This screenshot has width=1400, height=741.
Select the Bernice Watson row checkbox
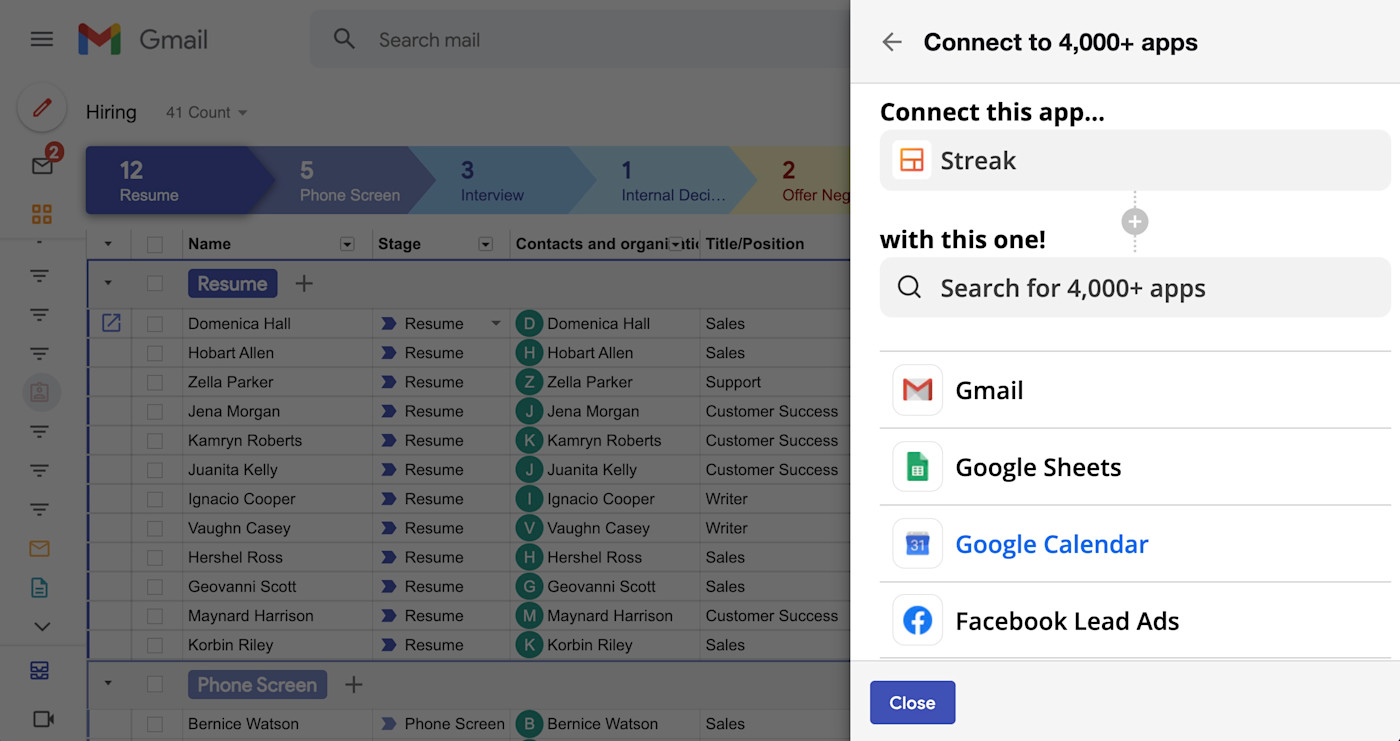(154, 724)
